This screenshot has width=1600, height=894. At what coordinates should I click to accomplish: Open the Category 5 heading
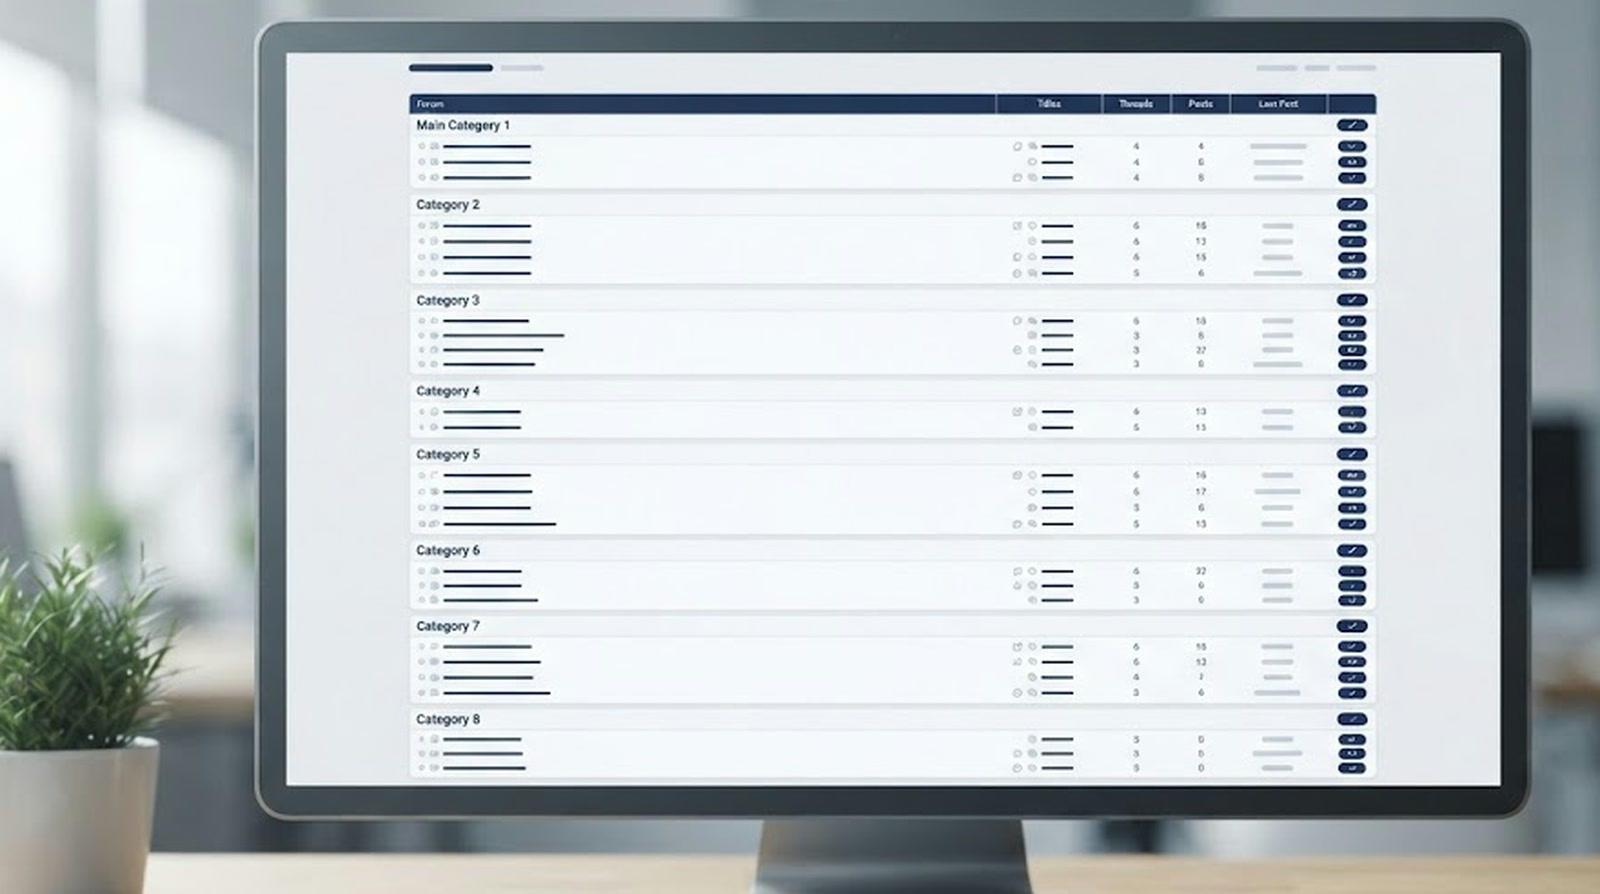(x=448, y=454)
